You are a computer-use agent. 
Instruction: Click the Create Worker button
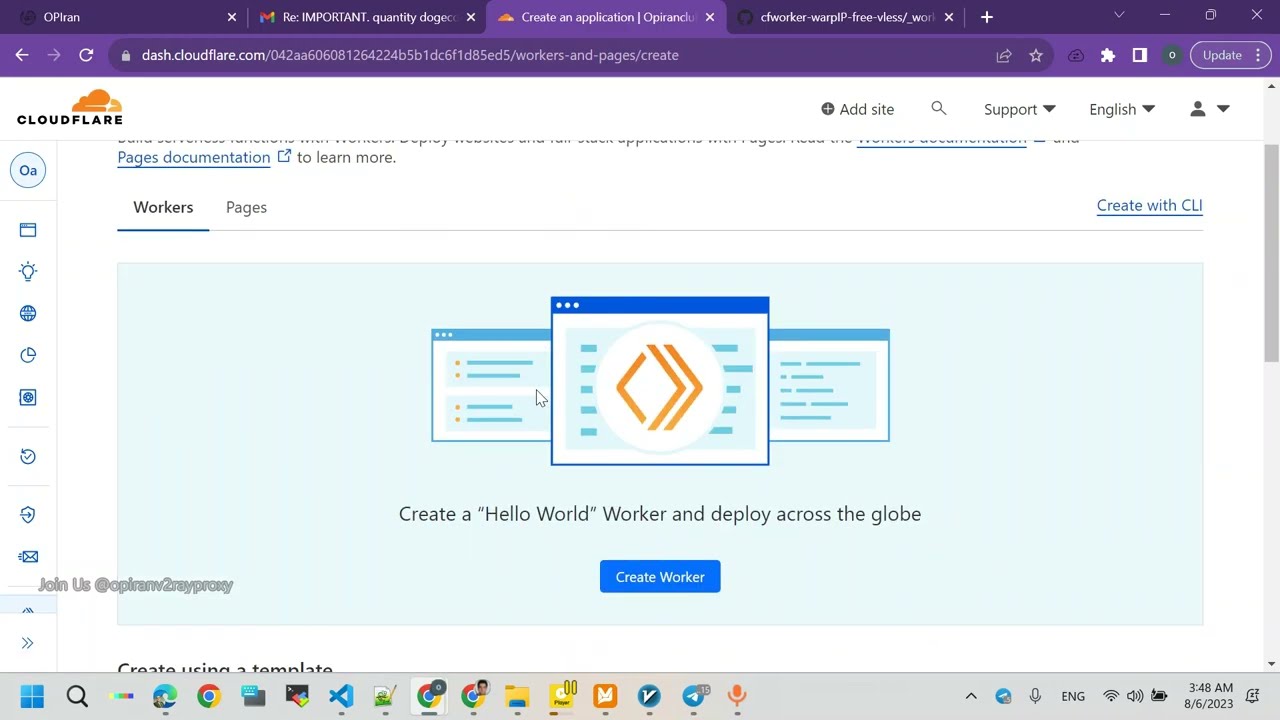660,577
